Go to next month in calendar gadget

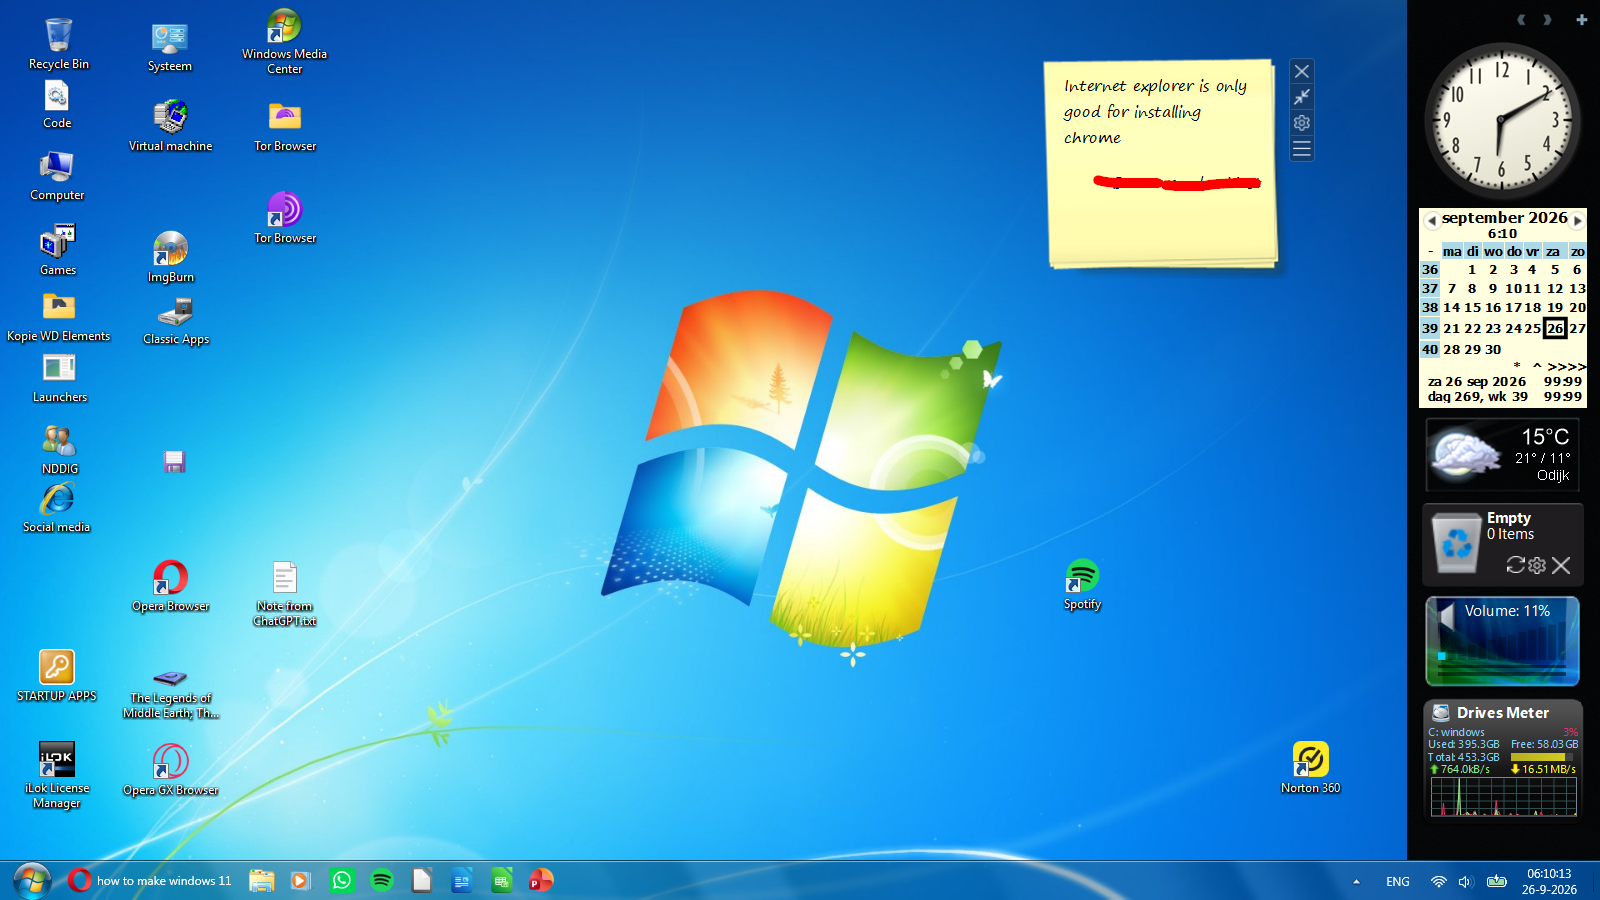coord(1578,220)
